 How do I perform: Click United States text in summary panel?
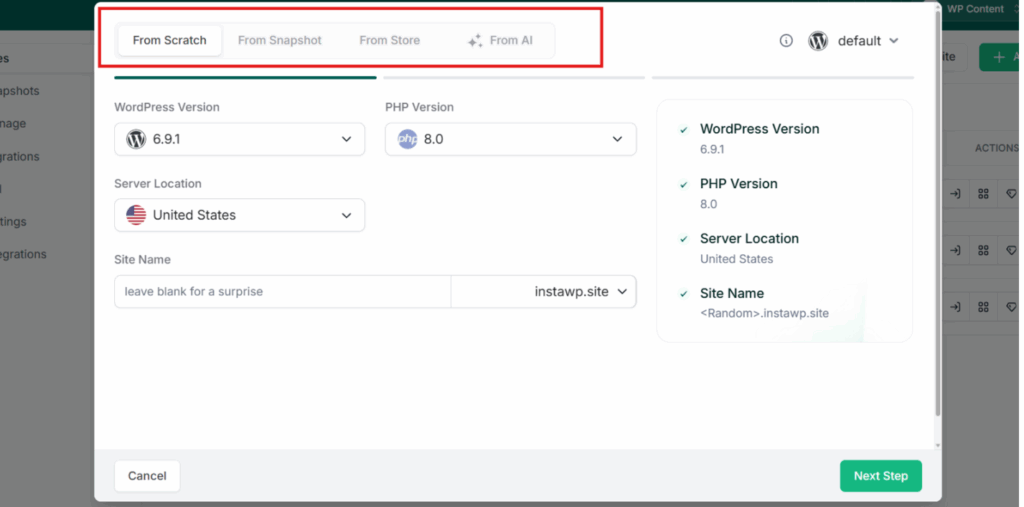point(737,259)
